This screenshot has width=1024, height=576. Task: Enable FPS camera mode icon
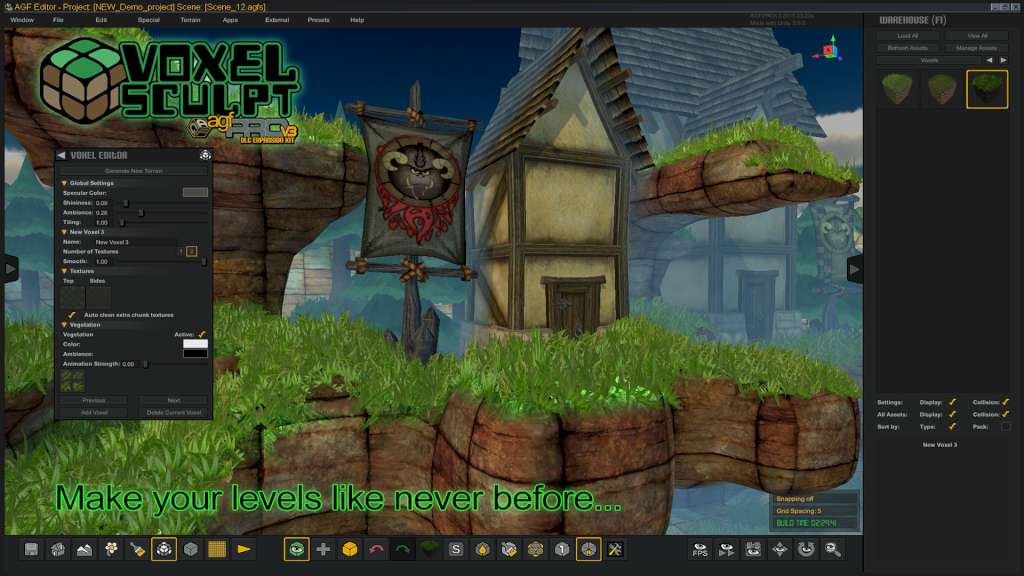pyautogui.click(x=700, y=549)
